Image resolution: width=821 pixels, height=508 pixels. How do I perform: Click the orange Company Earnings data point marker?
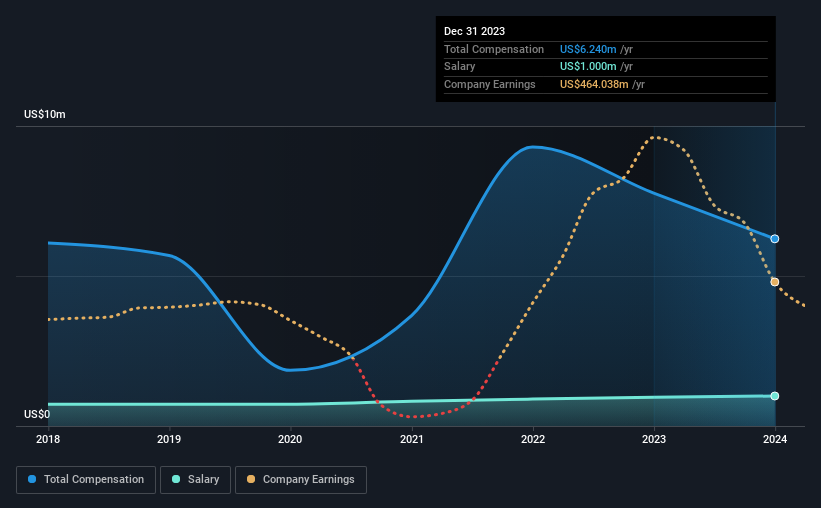tap(774, 282)
